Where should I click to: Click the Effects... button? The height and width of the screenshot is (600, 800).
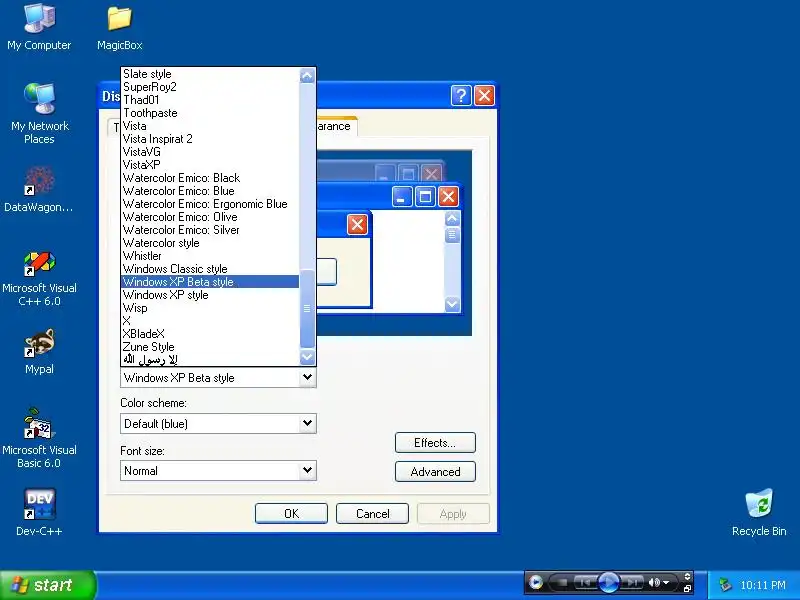click(435, 443)
